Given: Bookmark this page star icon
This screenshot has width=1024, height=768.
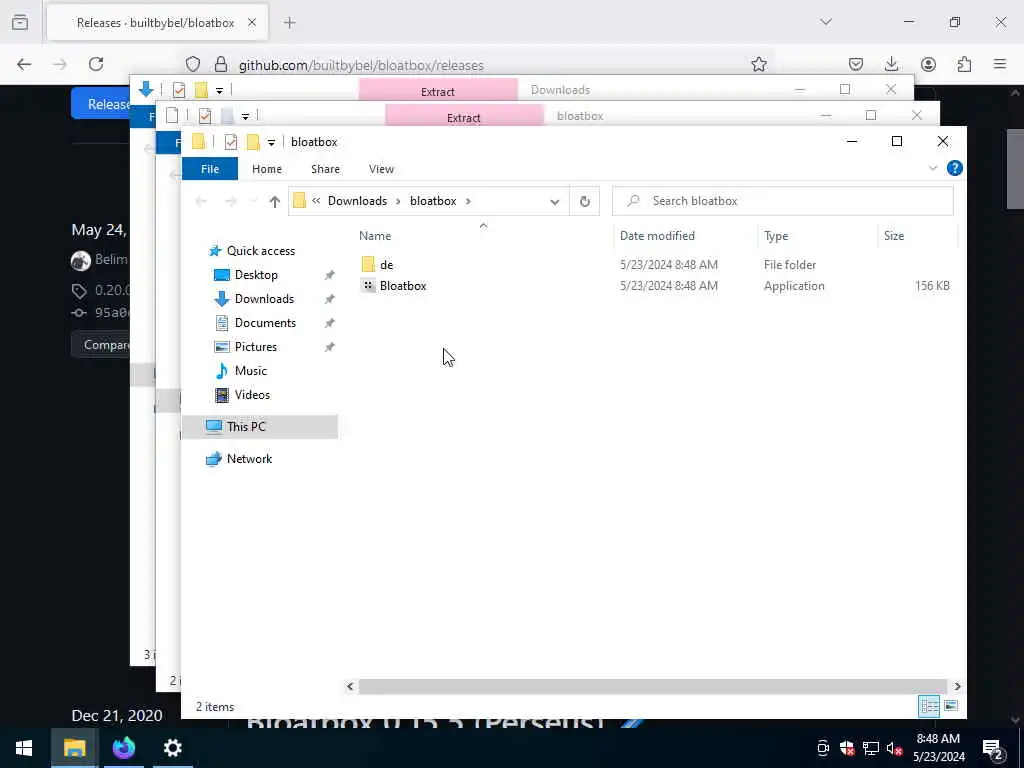Looking at the screenshot, I should [758, 64].
